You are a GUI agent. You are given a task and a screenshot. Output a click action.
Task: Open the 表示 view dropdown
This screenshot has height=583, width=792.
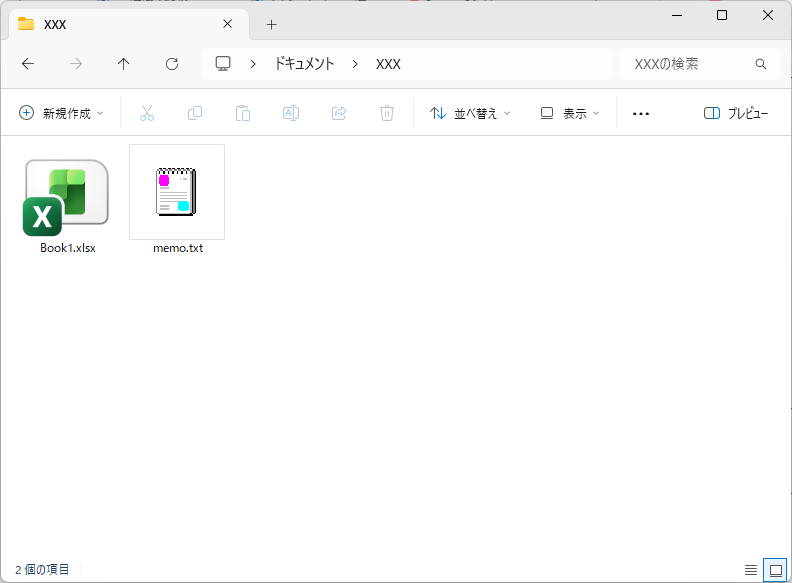[570, 113]
